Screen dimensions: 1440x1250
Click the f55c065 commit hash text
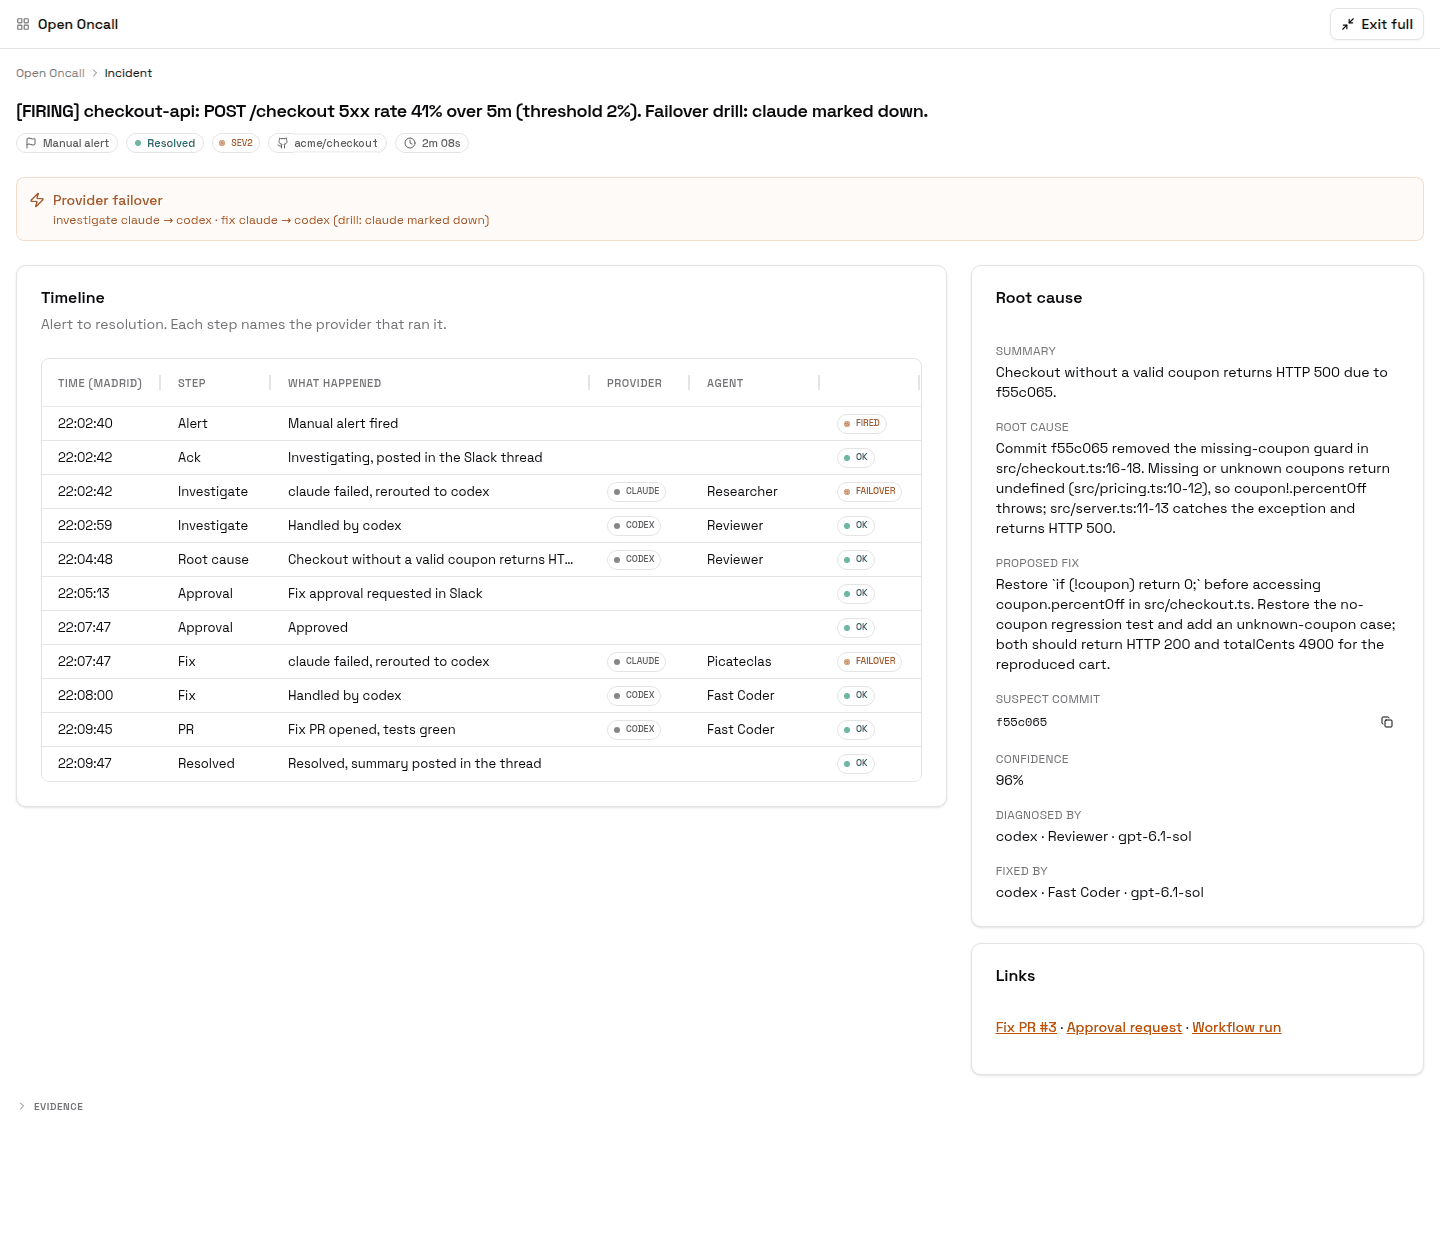(1022, 722)
